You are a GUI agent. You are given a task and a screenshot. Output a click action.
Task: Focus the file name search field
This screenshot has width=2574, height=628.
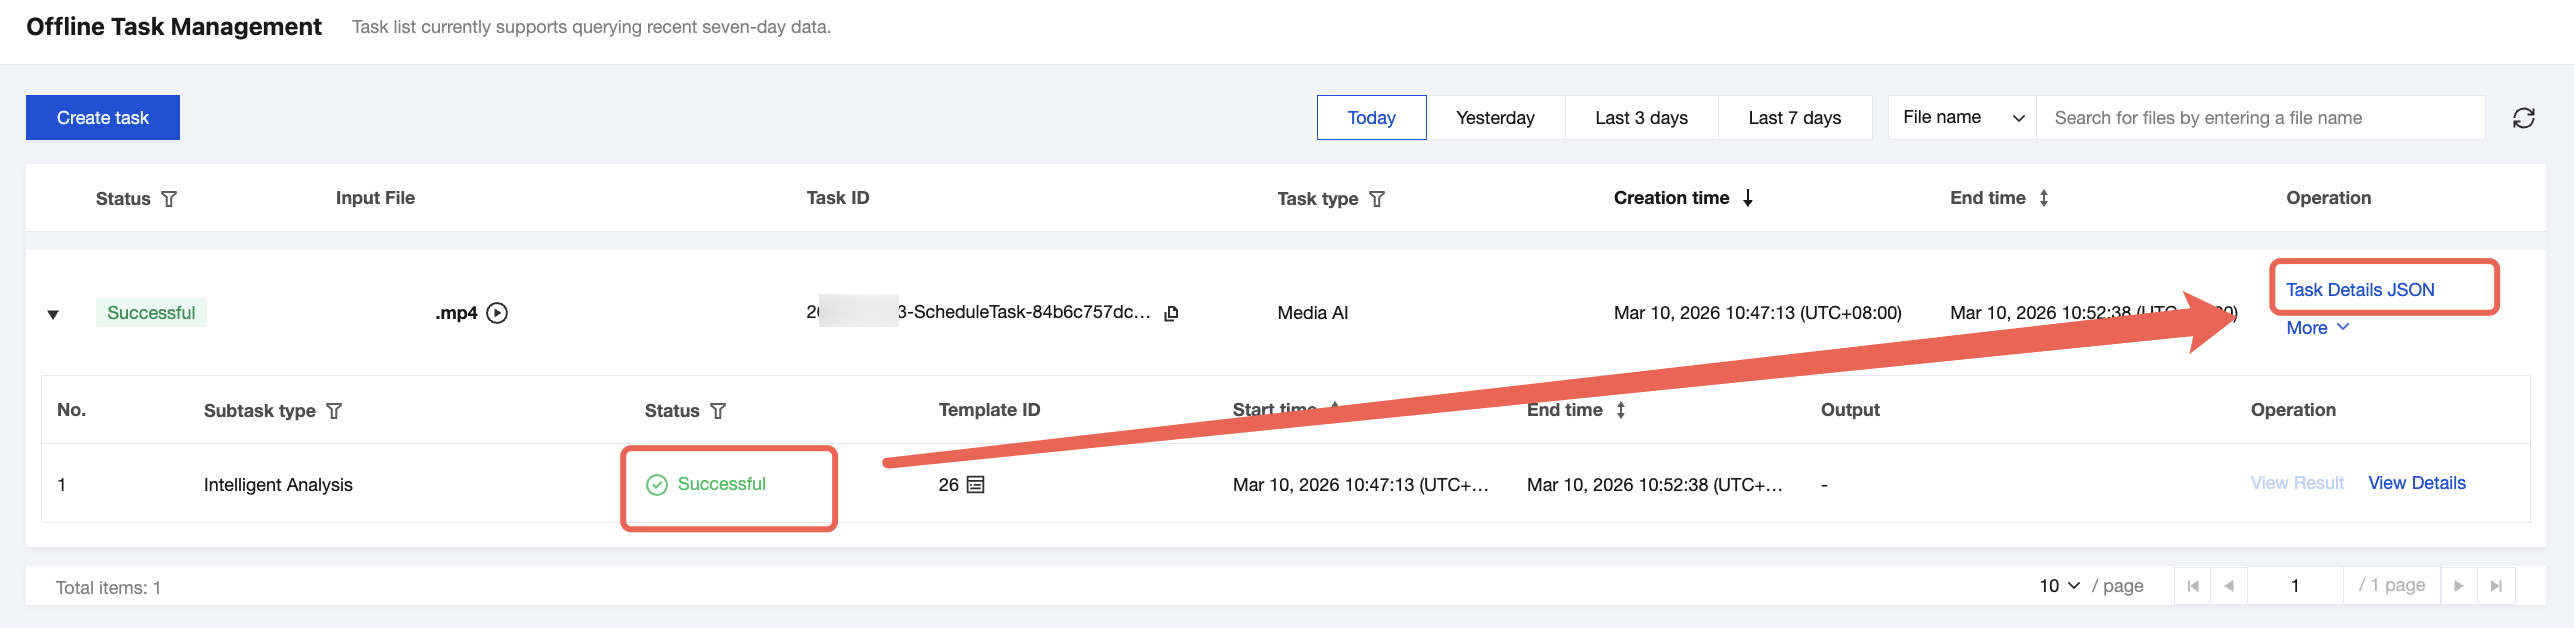coord(2260,118)
